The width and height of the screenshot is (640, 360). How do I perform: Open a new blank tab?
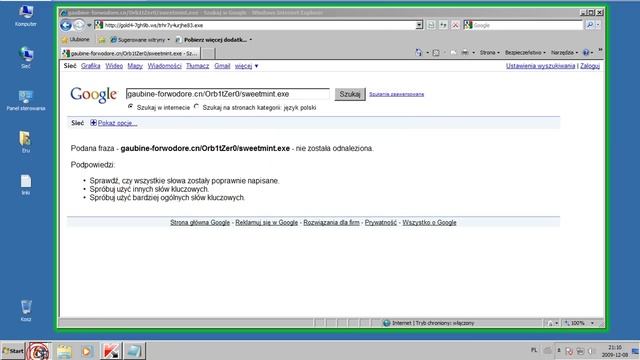(x=208, y=53)
